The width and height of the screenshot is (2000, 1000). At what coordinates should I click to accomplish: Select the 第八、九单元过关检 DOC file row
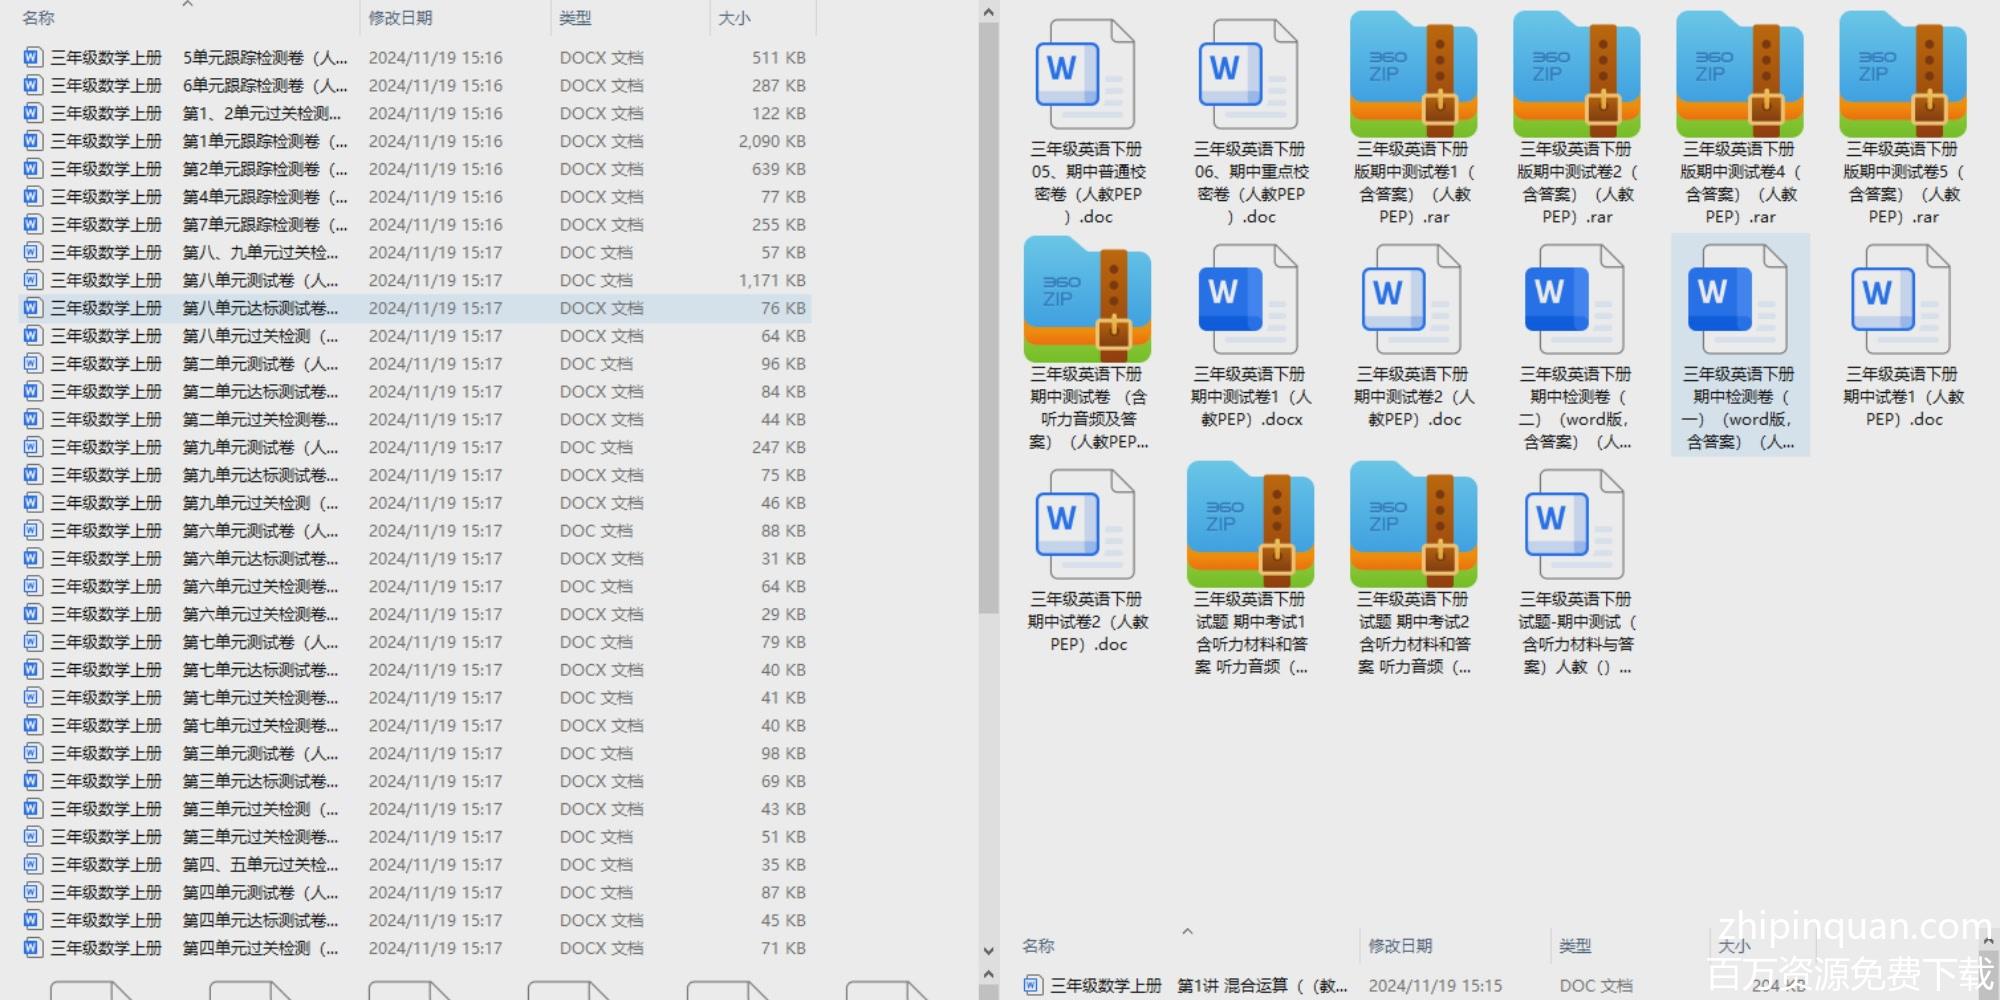pyautogui.click(x=260, y=253)
